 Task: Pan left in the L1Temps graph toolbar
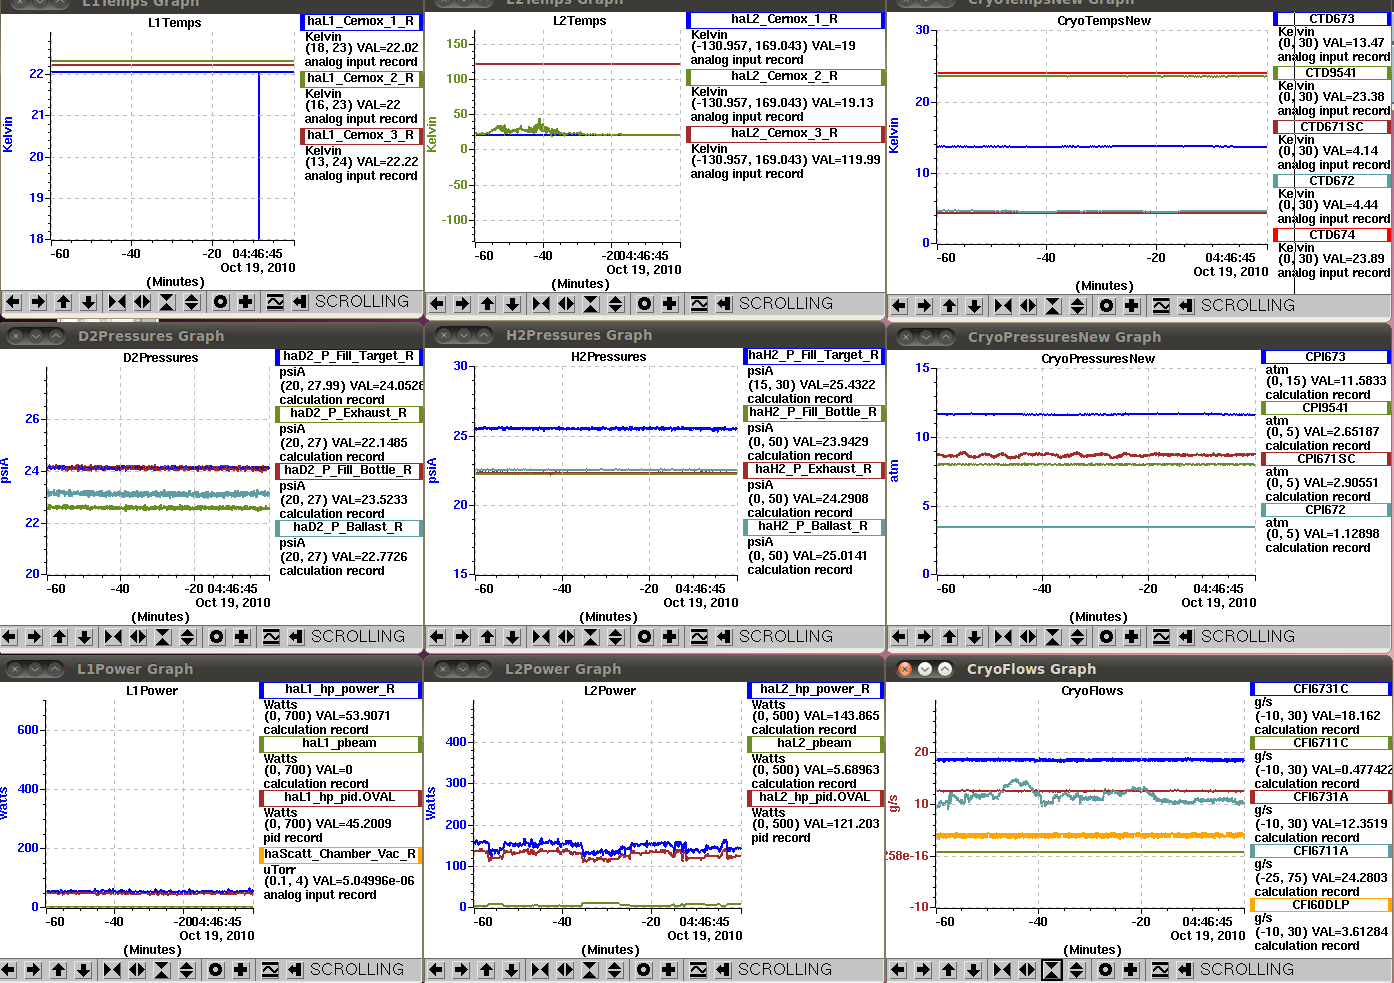point(13,302)
